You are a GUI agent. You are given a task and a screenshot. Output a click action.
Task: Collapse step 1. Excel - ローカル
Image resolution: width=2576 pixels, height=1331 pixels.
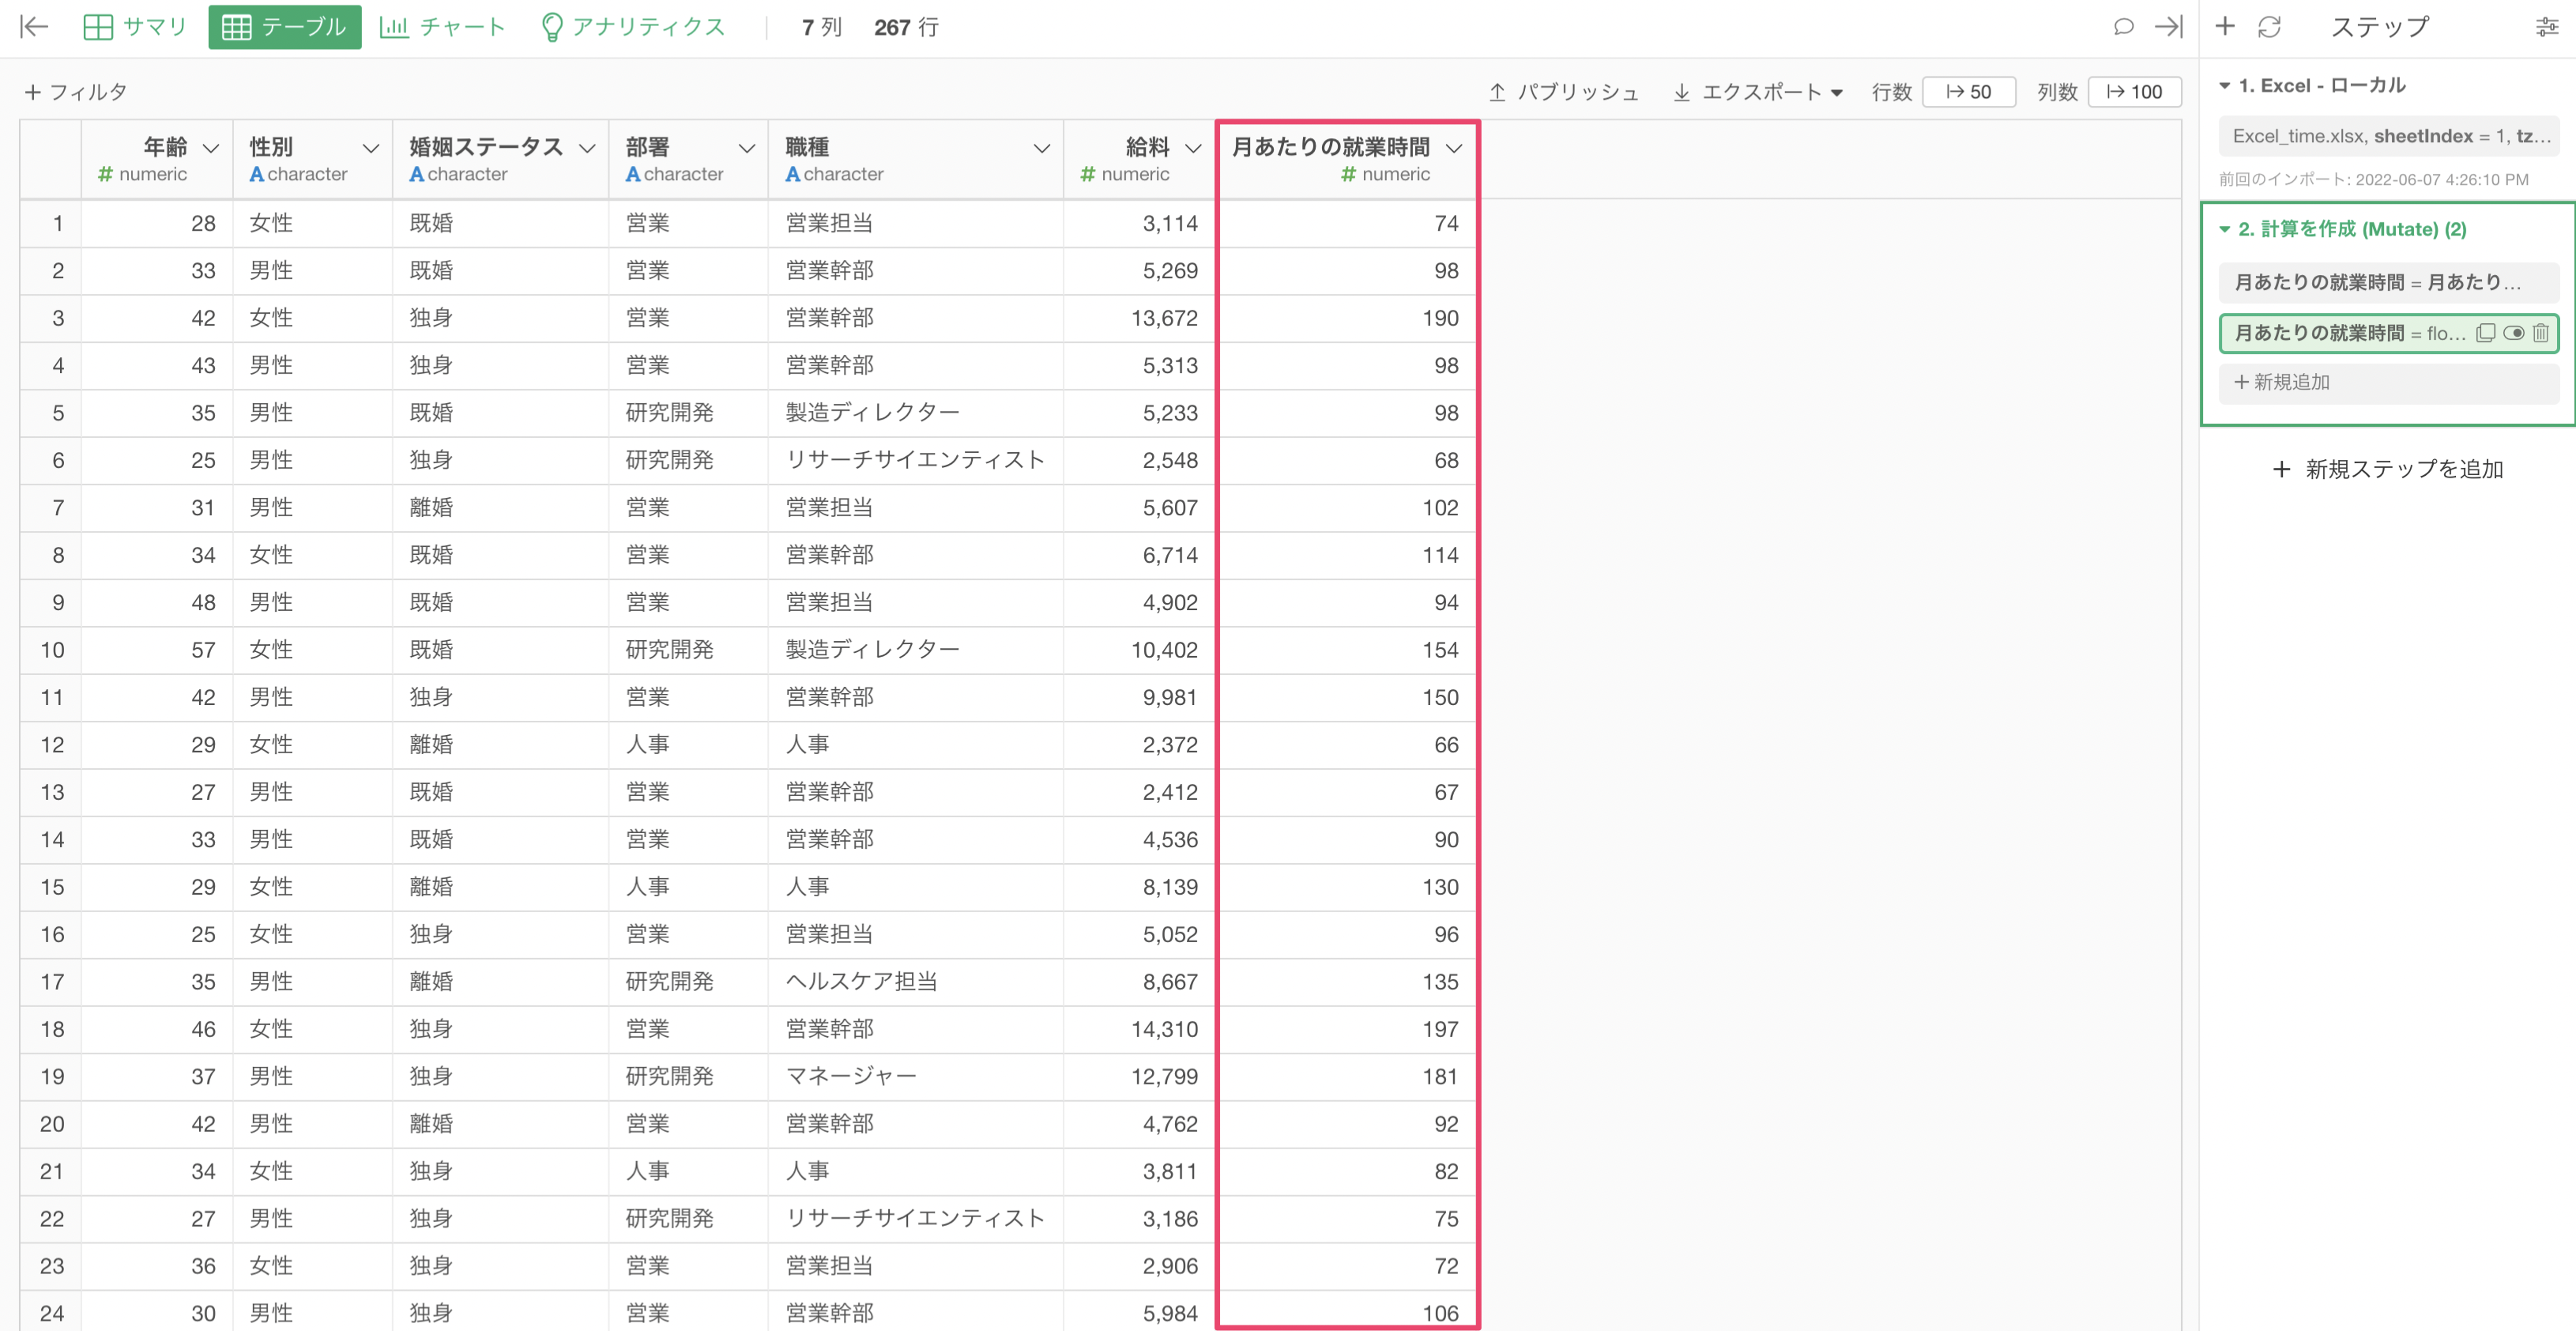(x=2225, y=86)
